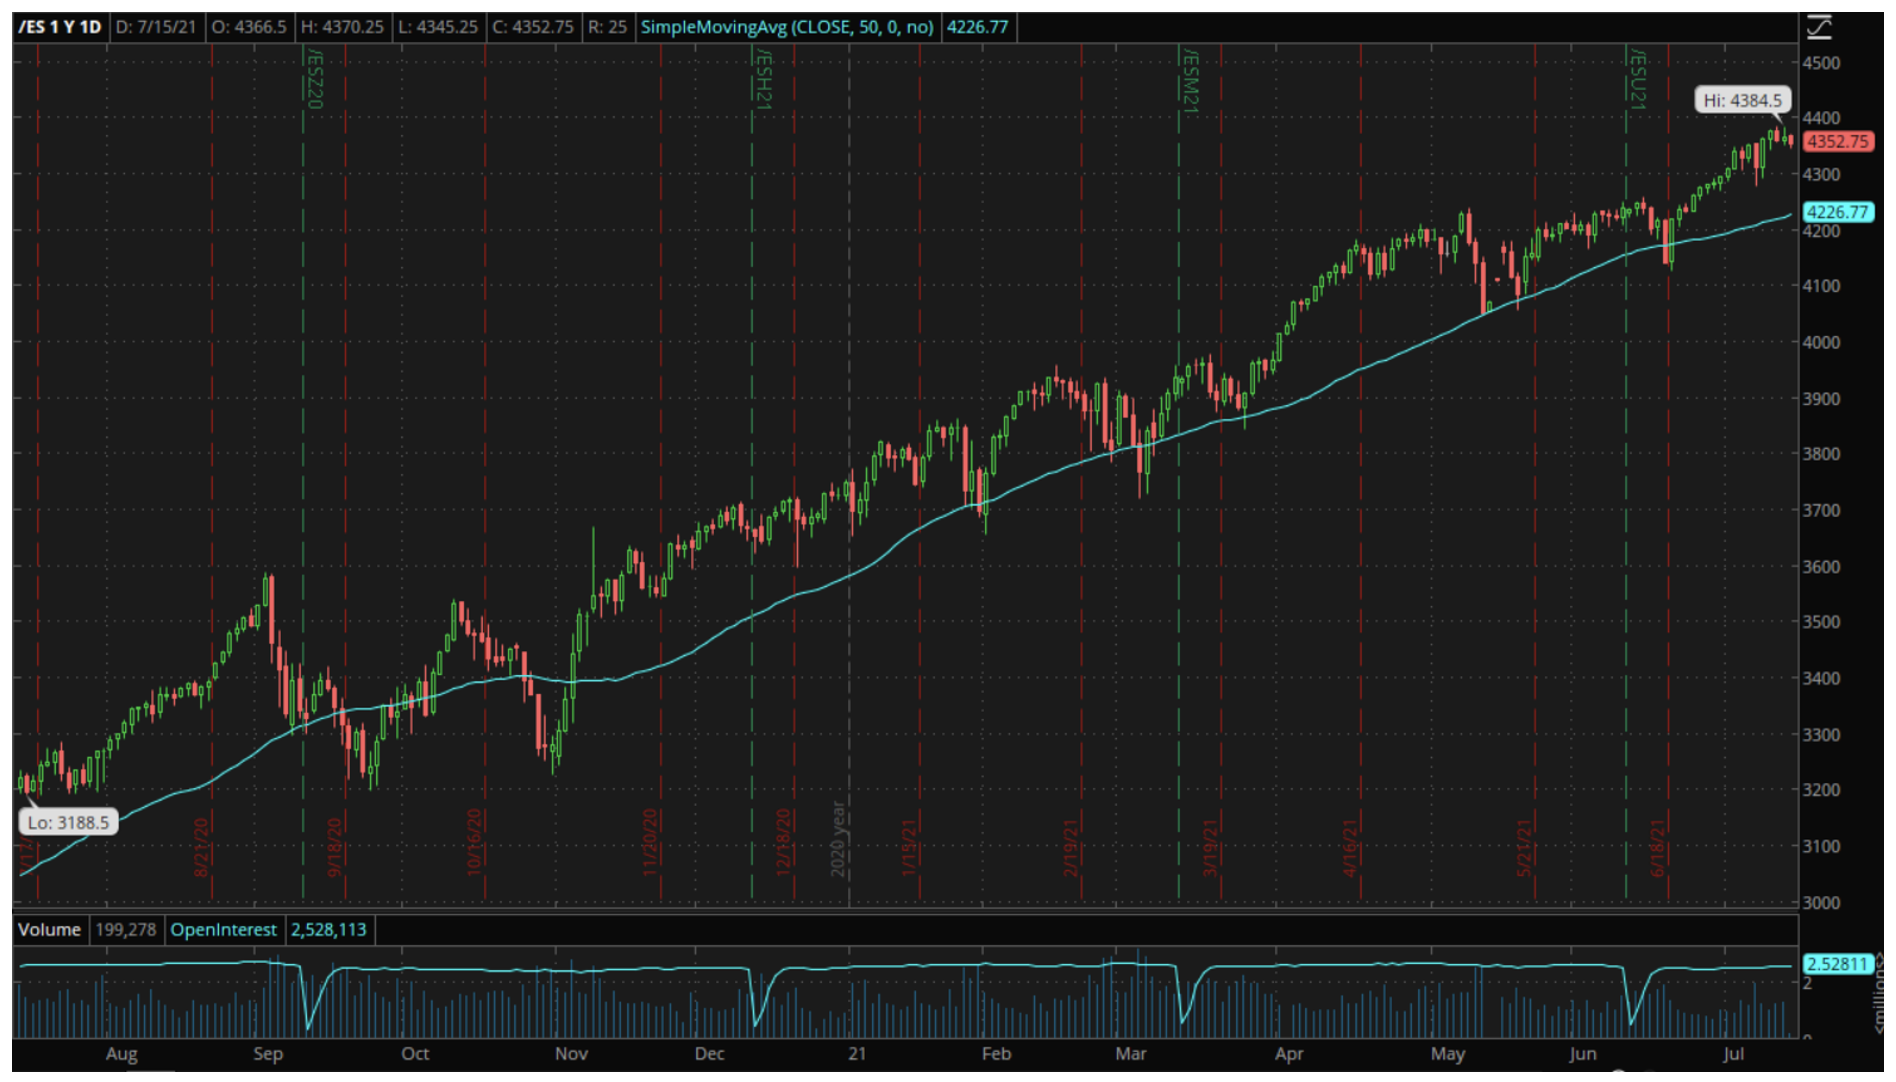Click the red 4352.75 last price tag

(1838, 141)
